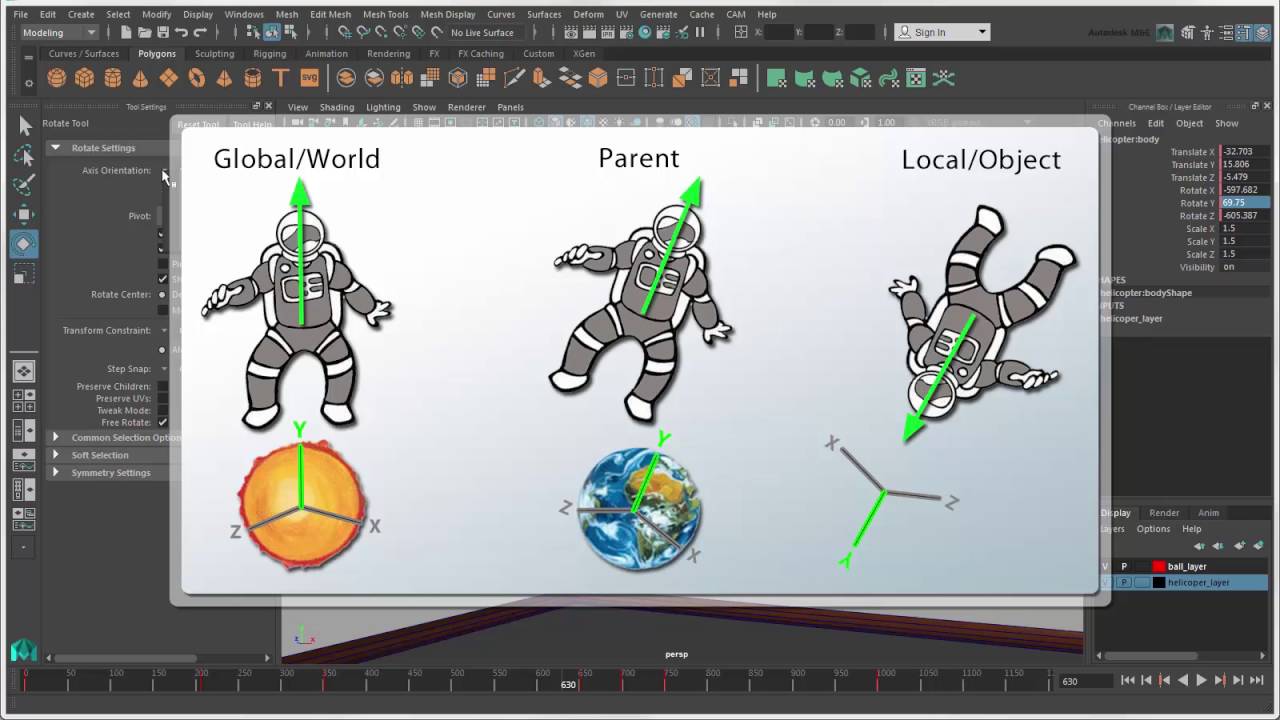This screenshot has width=1280, height=720.
Task: Click the Multi-Cut knife shelf icon
Action: click(514, 78)
